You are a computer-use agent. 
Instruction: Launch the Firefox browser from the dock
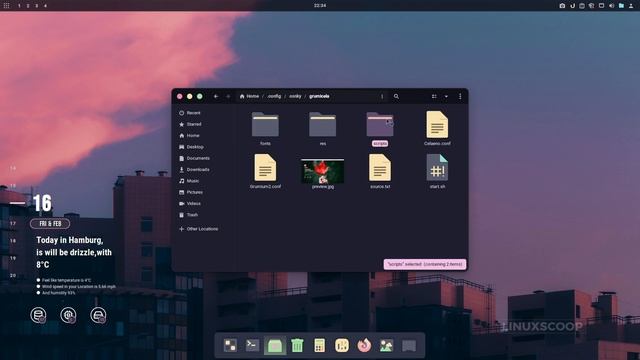pos(364,346)
